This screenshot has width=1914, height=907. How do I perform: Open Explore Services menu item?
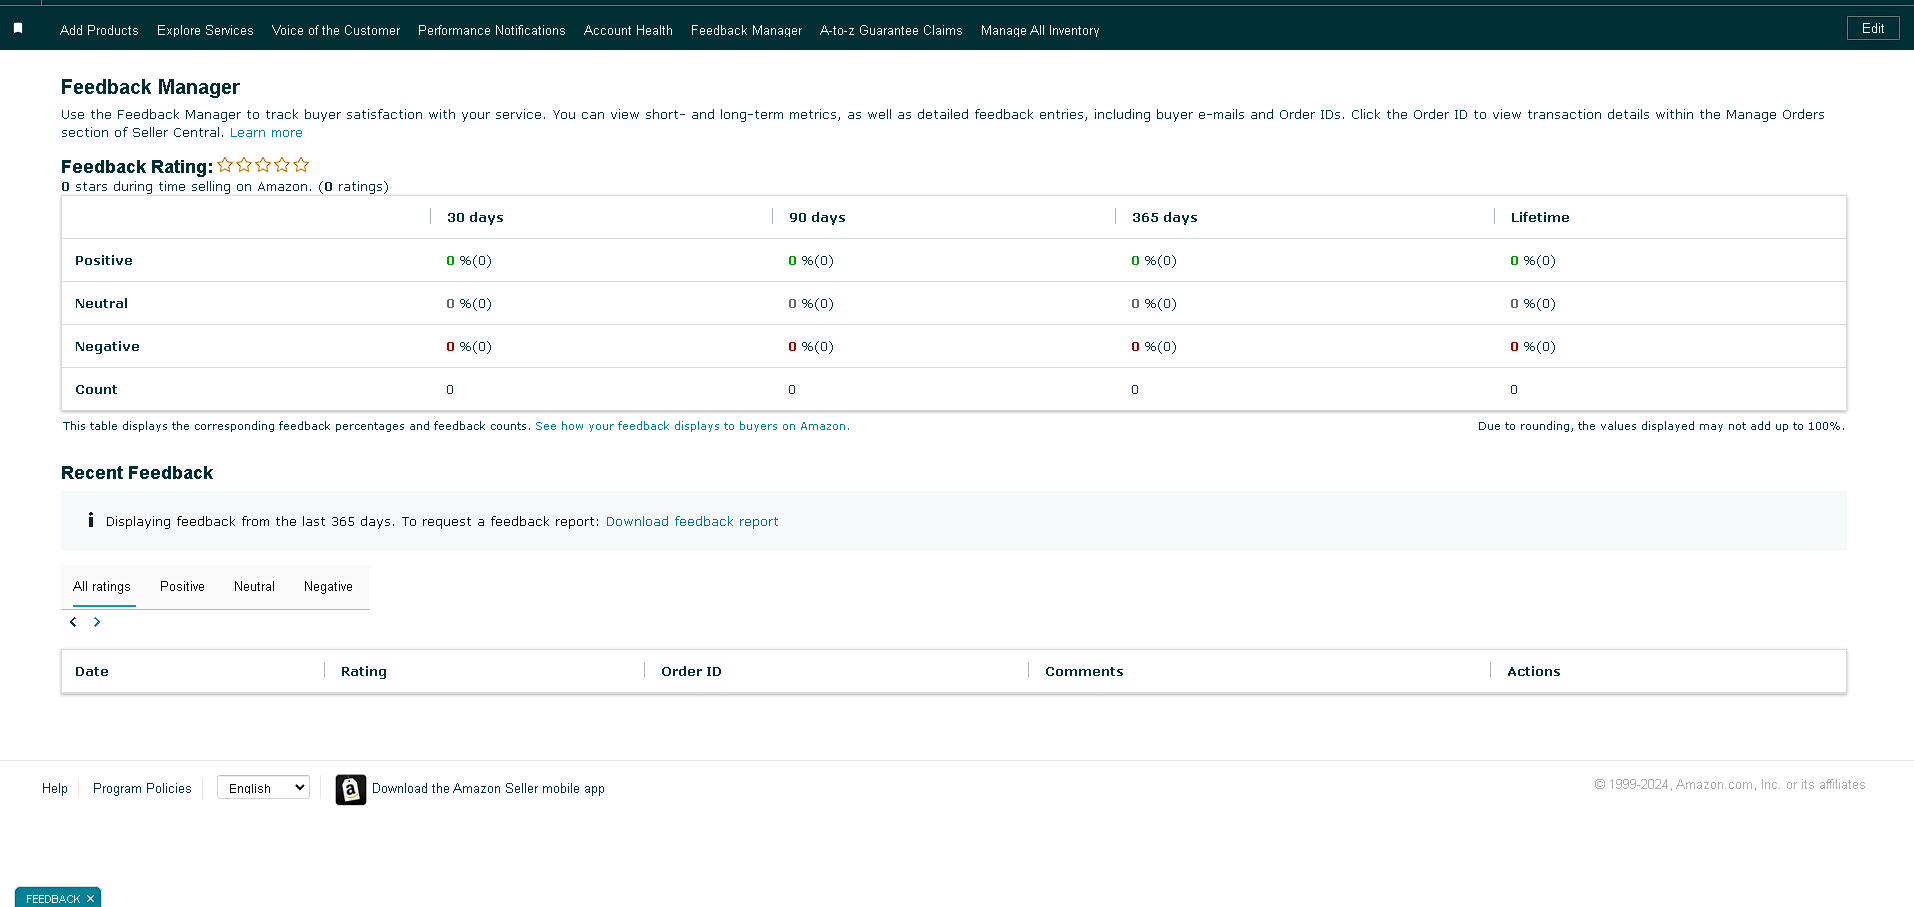click(x=205, y=30)
